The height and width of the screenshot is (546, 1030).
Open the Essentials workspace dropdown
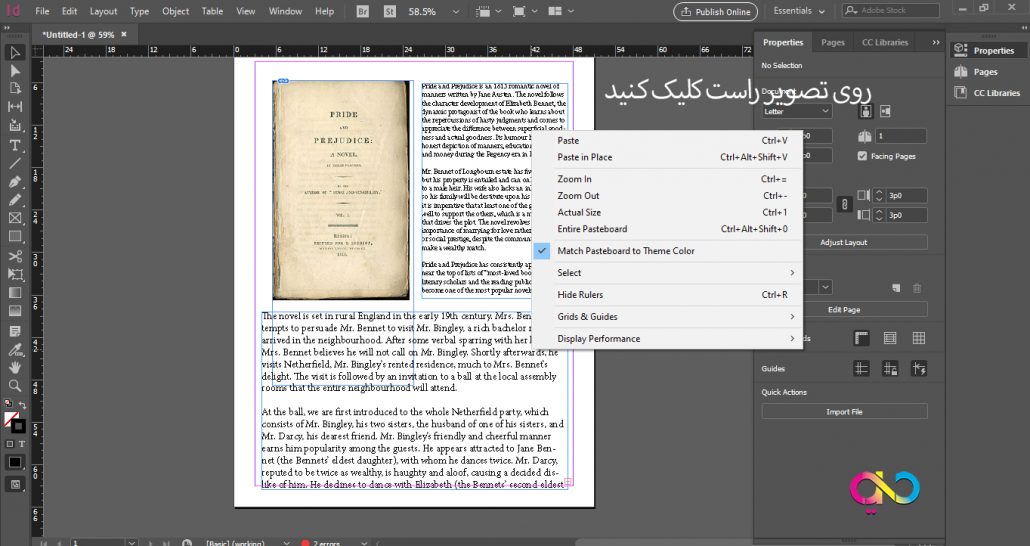799,11
